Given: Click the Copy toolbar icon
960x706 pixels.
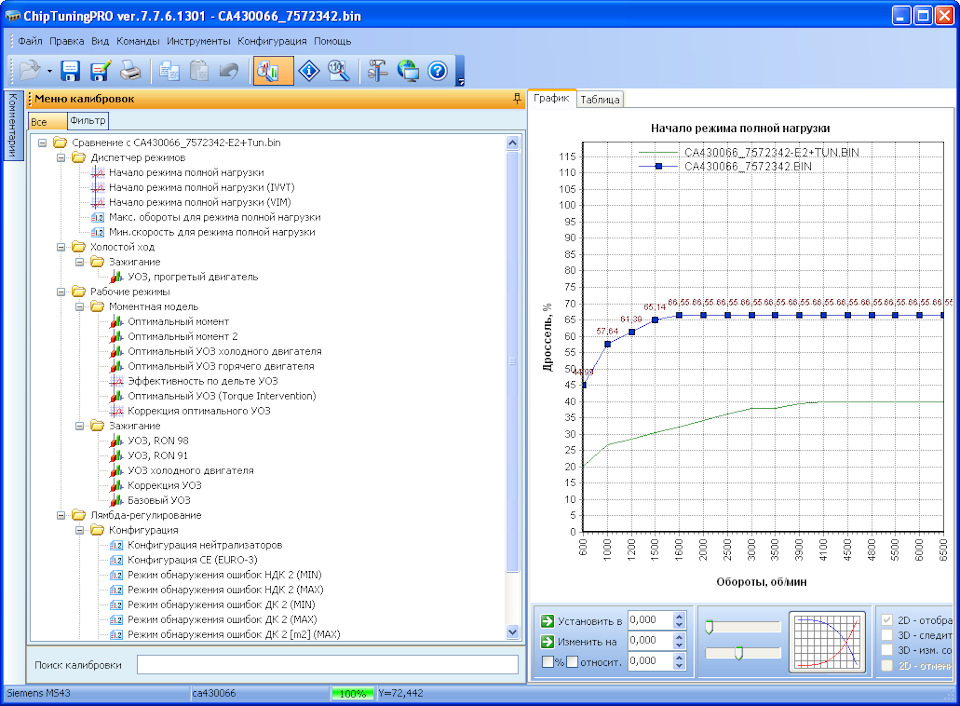Looking at the screenshot, I should point(168,70).
